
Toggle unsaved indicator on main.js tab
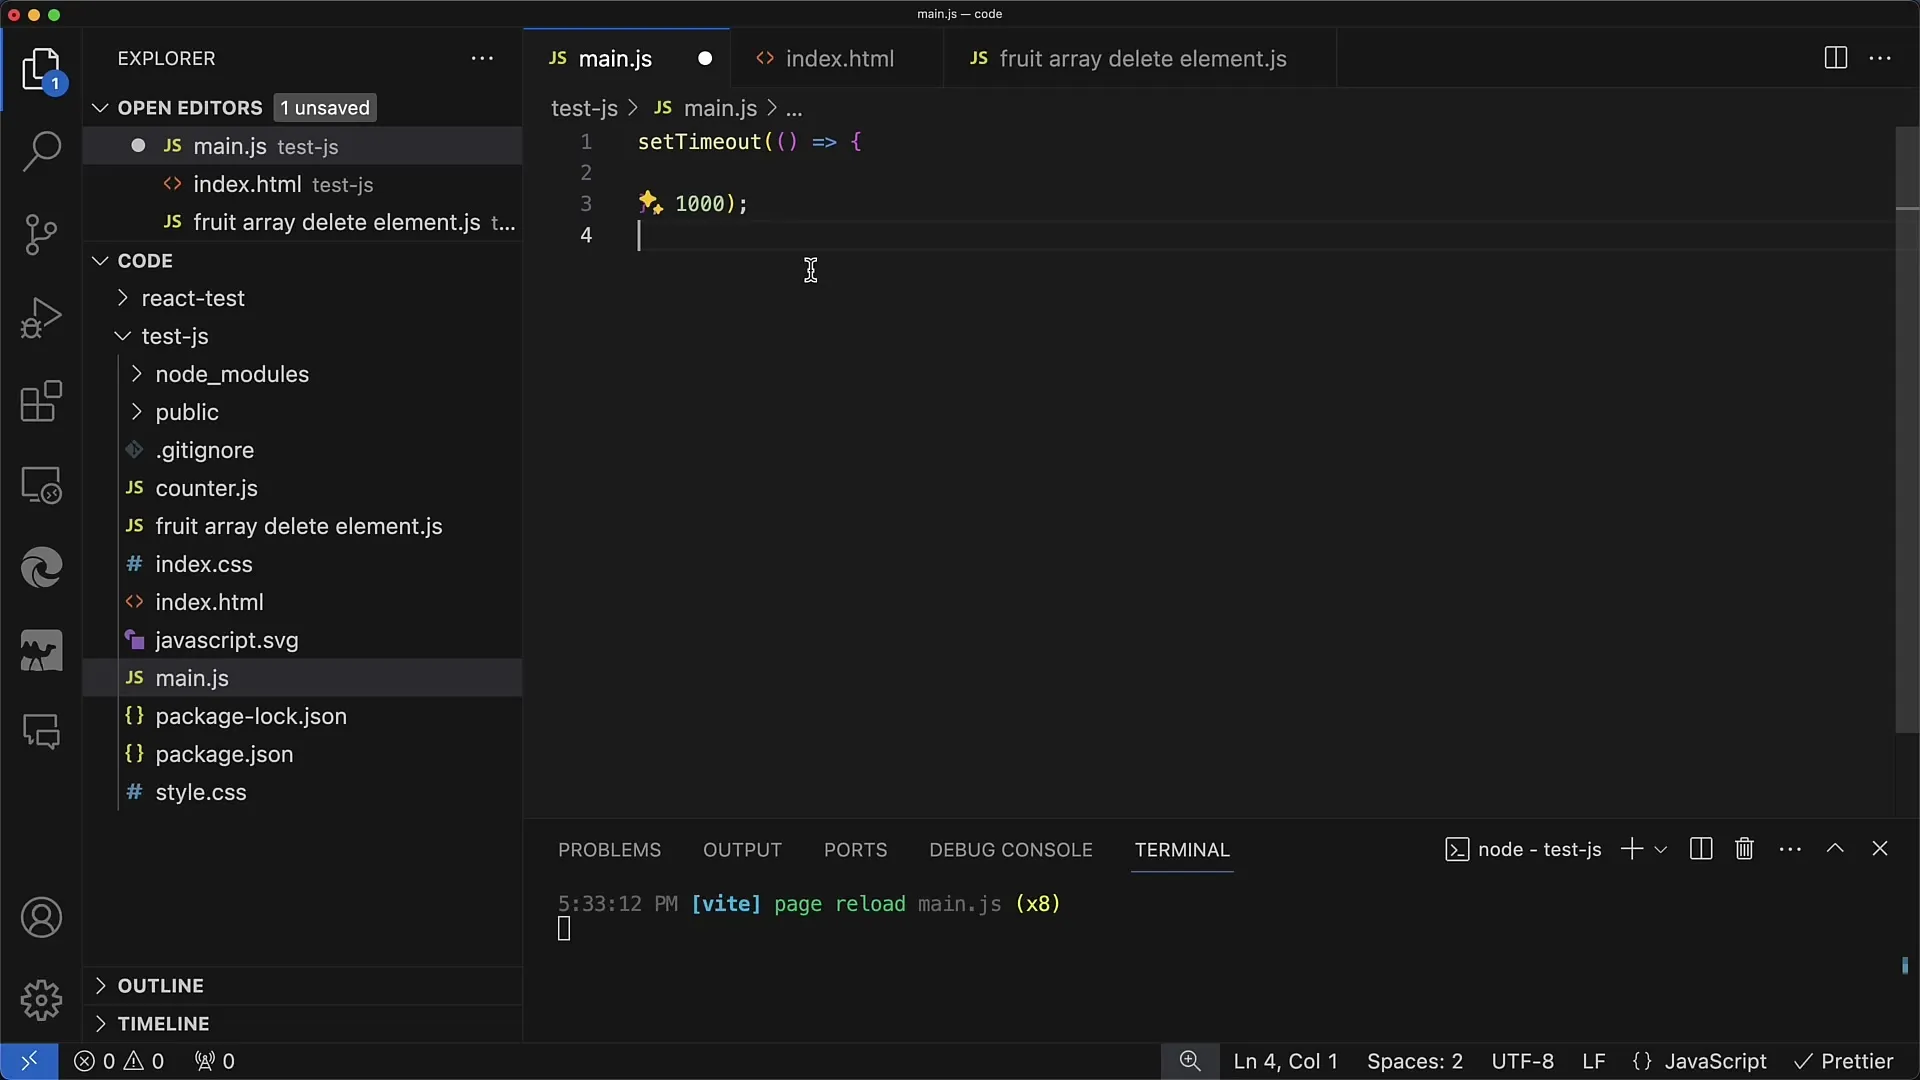(707, 58)
